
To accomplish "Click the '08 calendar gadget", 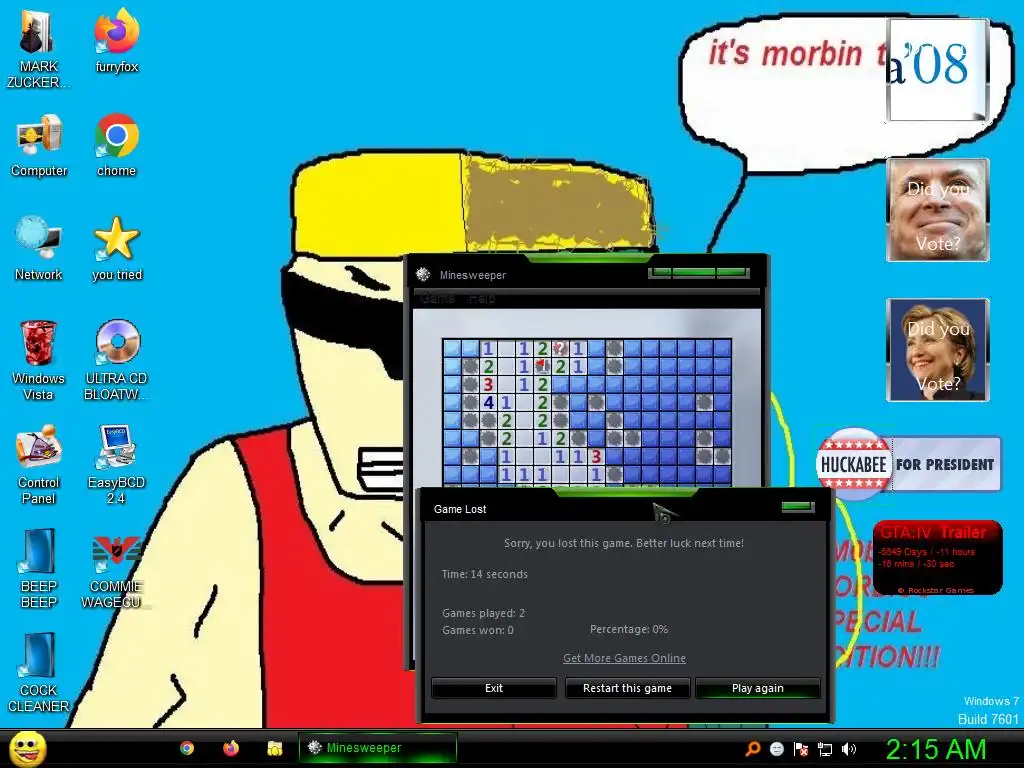I will [x=936, y=69].
